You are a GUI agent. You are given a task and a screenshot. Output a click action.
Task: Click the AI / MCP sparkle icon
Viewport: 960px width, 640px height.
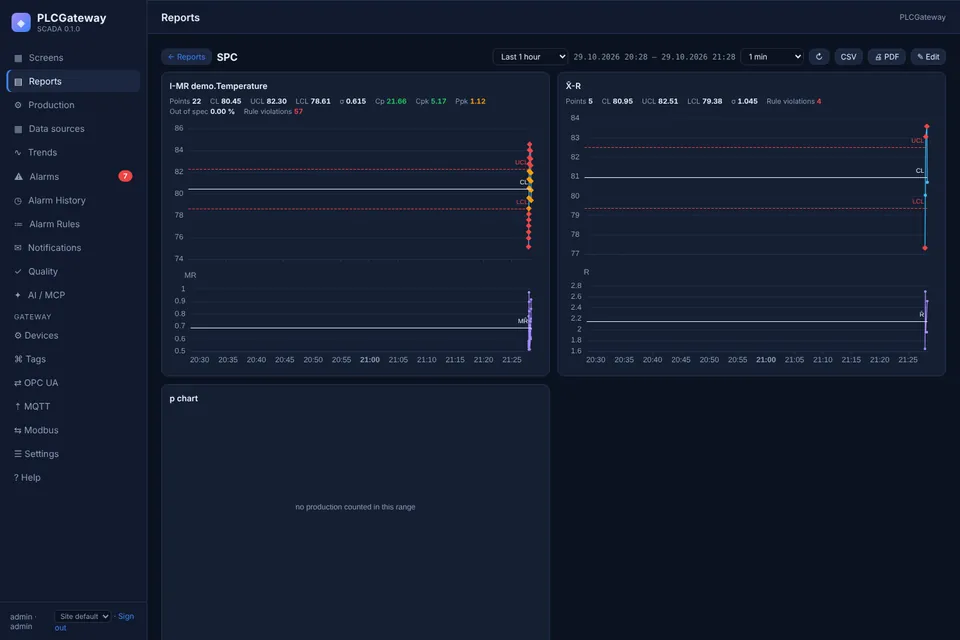(x=18, y=295)
